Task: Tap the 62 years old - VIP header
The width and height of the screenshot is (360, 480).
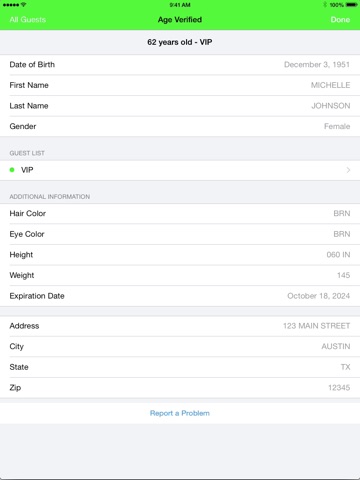Action: [180, 42]
